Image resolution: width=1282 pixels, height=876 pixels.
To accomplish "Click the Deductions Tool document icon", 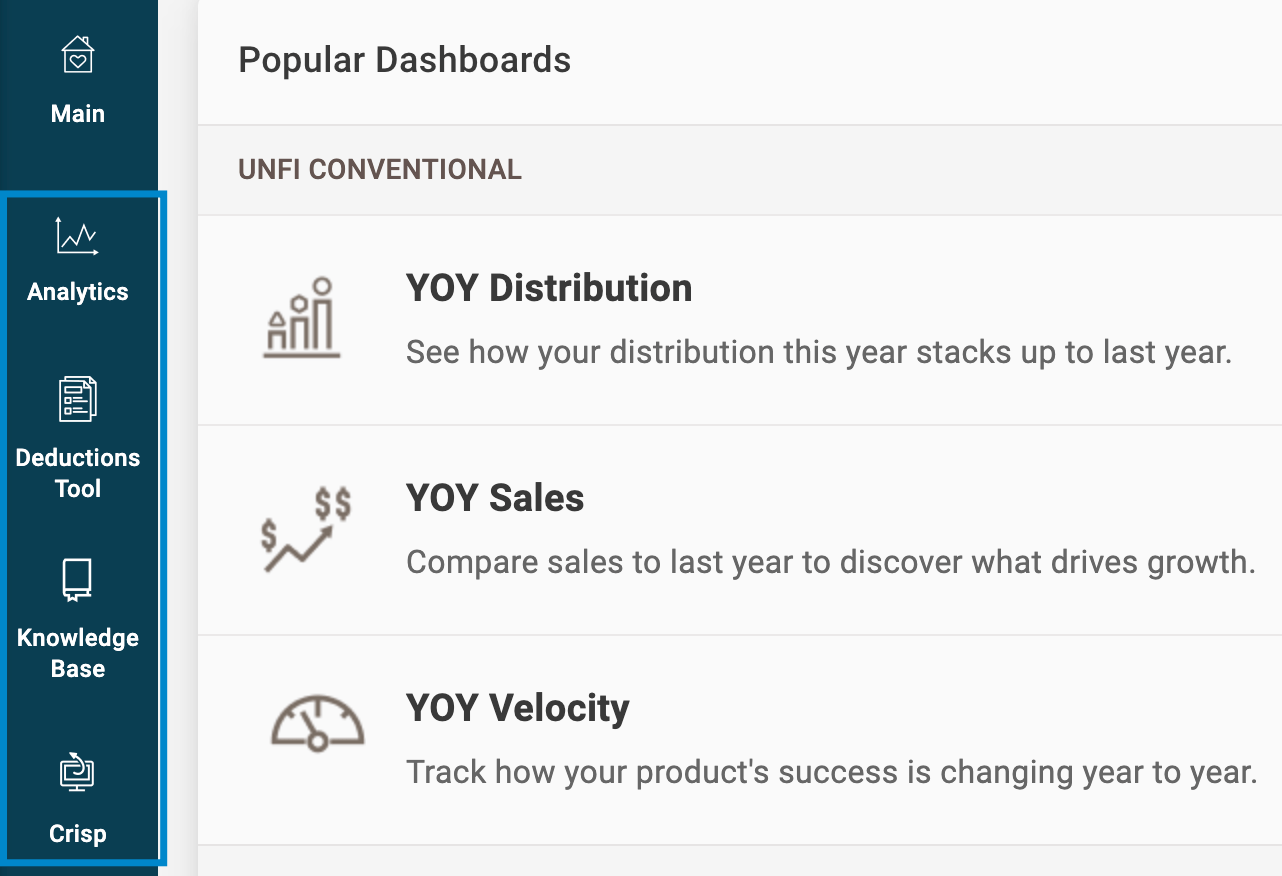I will click(x=78, y=398).
